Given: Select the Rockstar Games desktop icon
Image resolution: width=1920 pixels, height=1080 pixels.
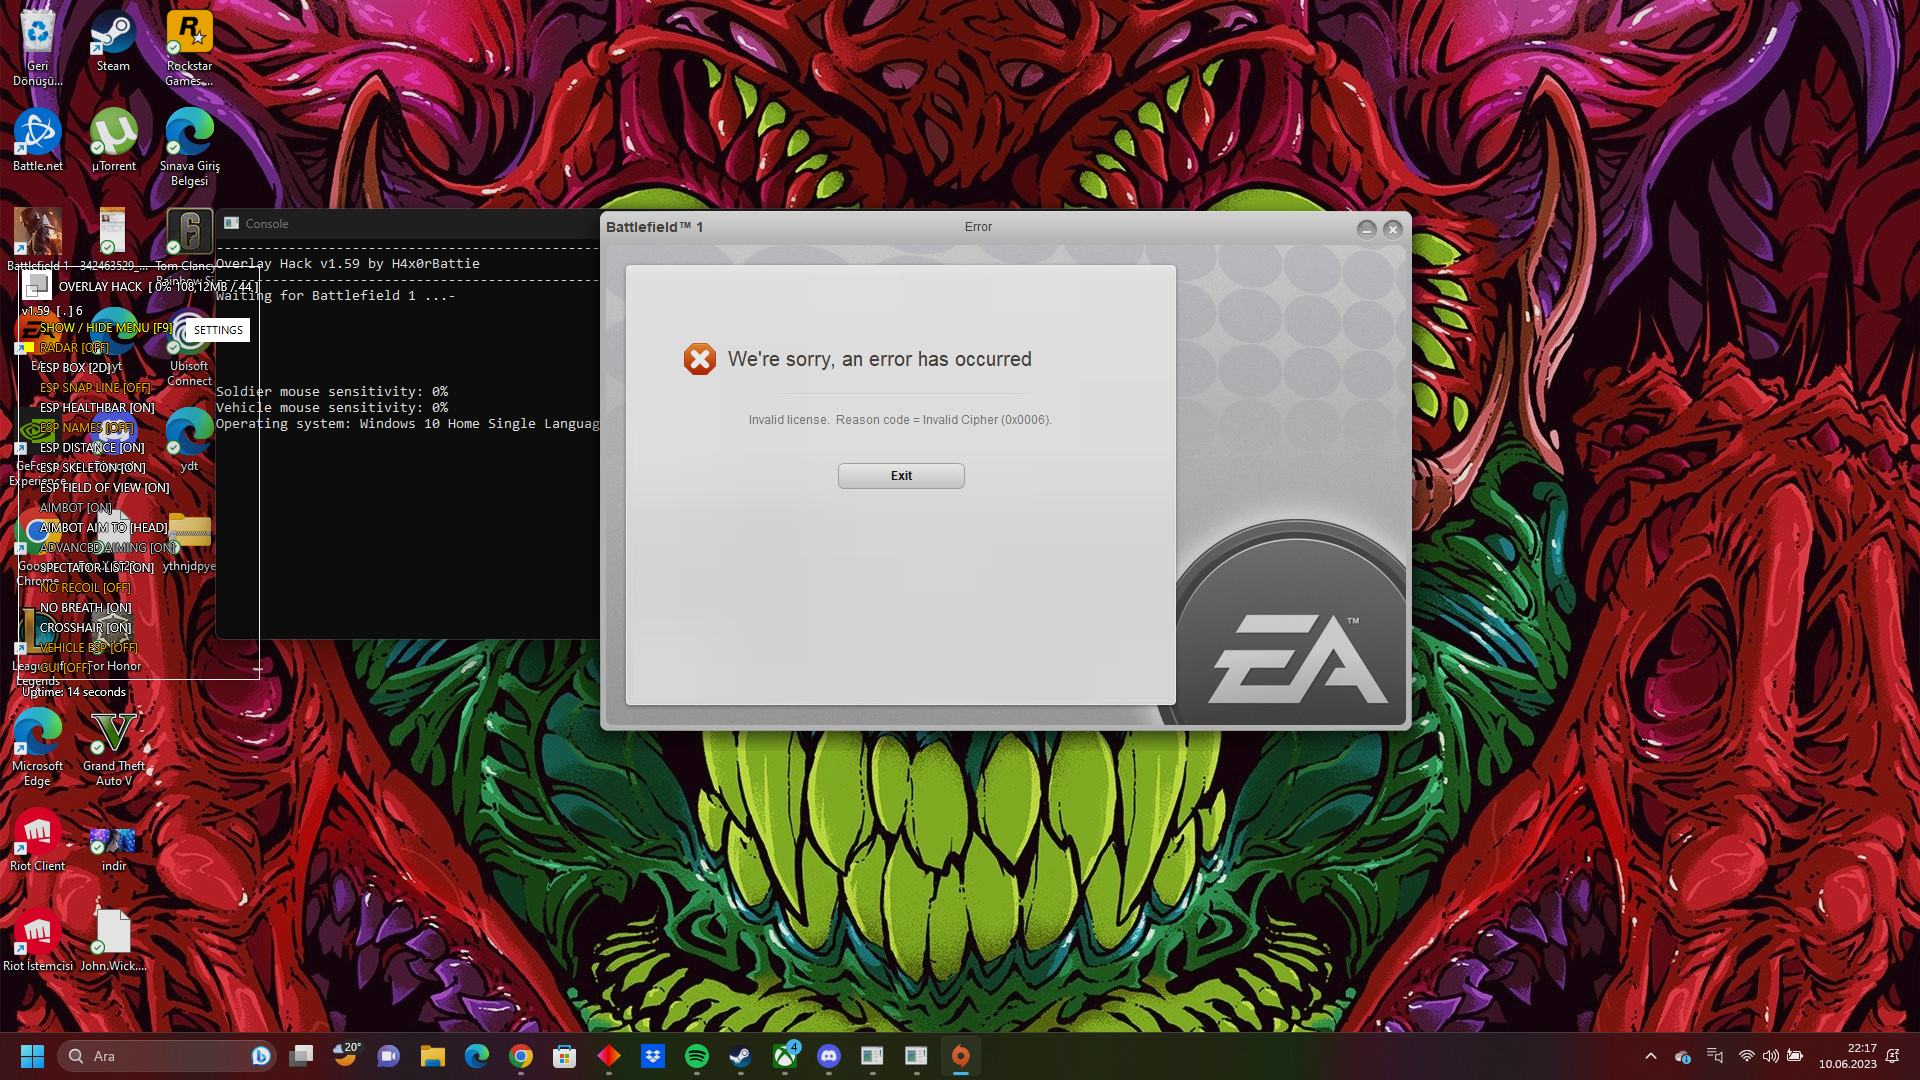Looking at the screenshot, I should (x=189, y=48).
